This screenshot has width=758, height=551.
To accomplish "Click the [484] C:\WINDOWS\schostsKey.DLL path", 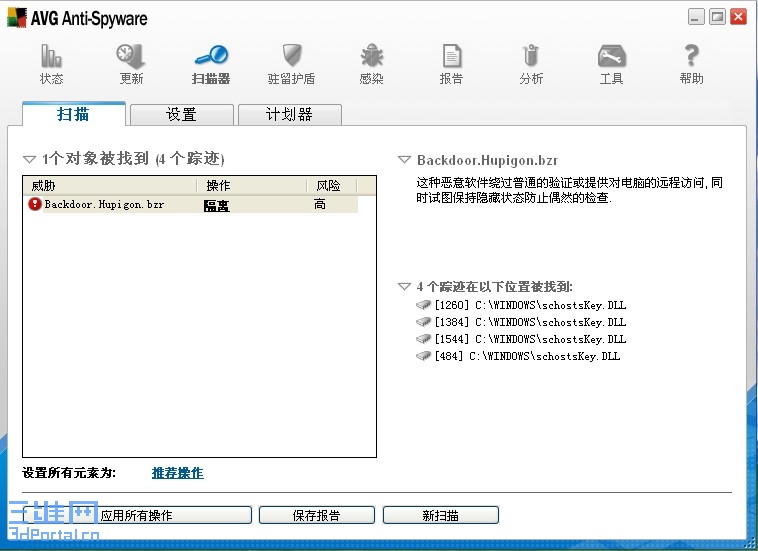I will 527,356.
